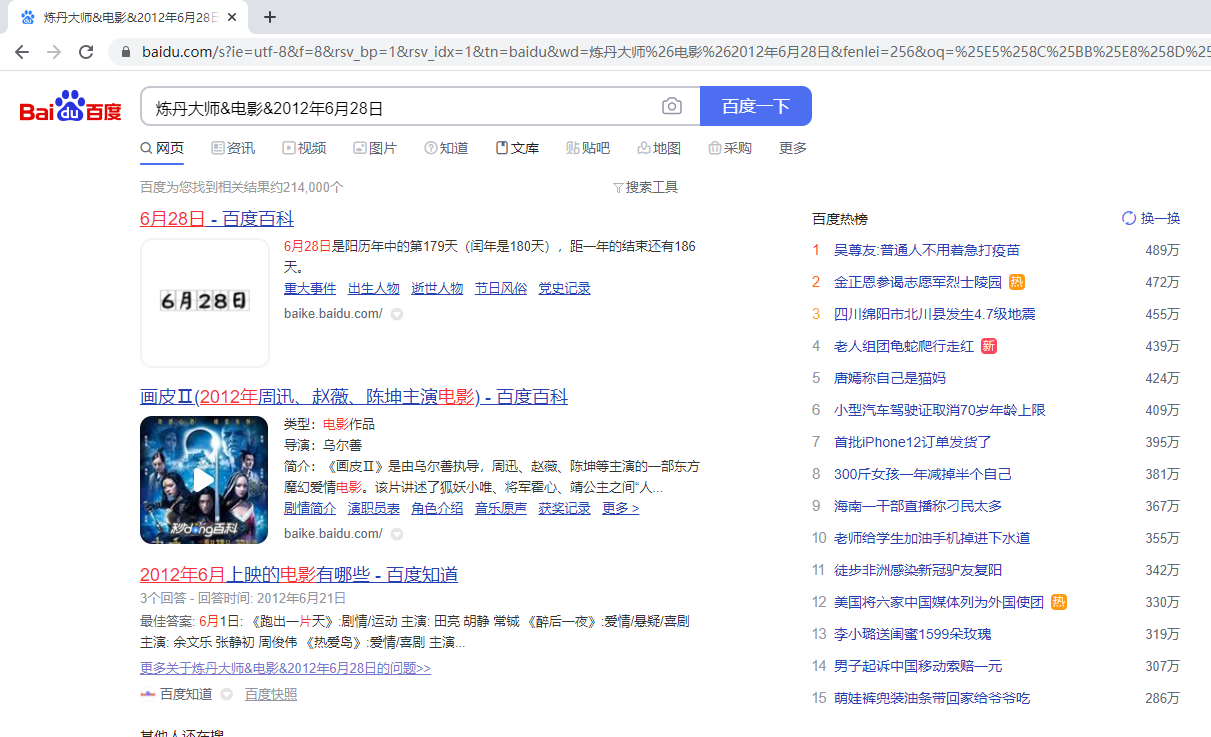Click 更多> under 画皮Ⅱ result

(620, 508)
